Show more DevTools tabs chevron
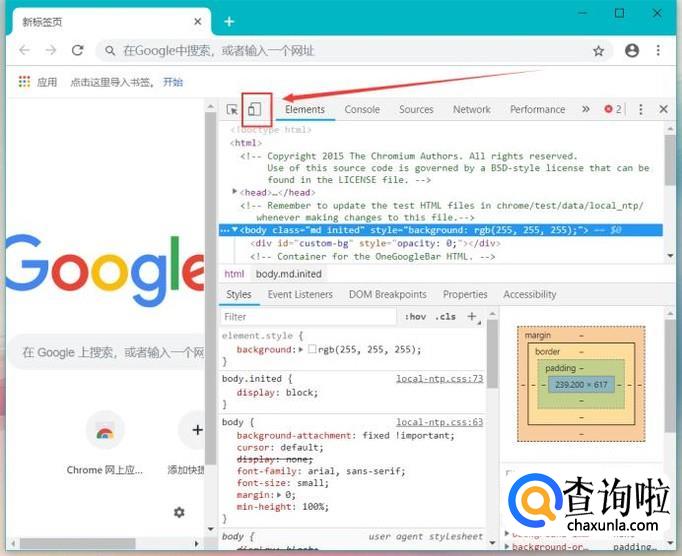 [x=586, y=109]
